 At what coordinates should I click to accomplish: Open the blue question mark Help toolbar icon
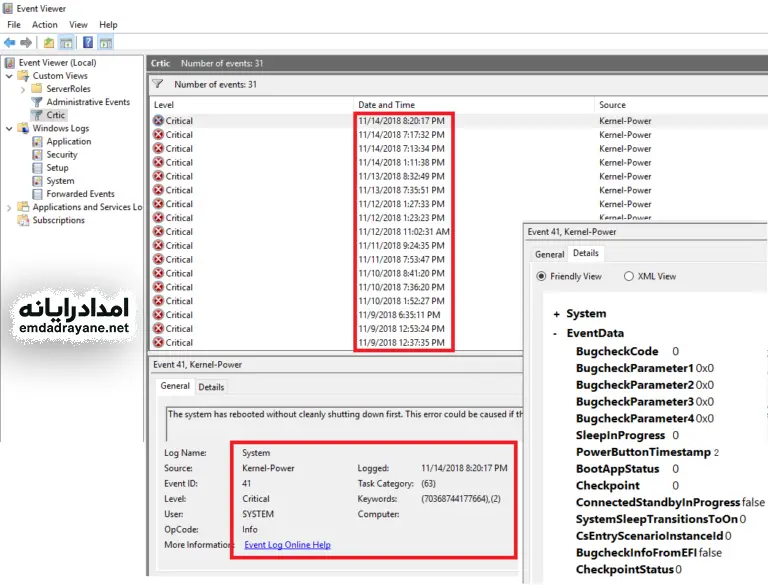click(x=88, y=43)
